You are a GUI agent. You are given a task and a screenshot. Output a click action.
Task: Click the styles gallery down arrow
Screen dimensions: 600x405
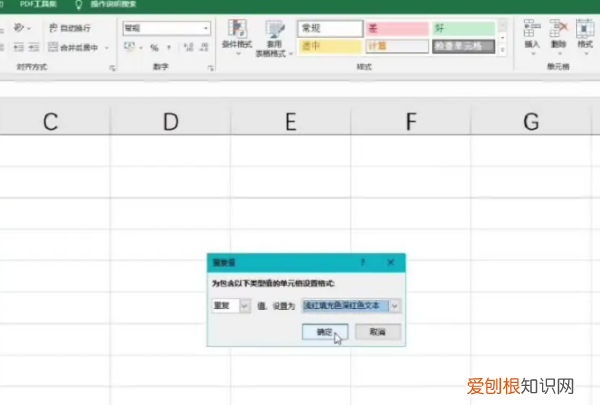coord(502,38)
